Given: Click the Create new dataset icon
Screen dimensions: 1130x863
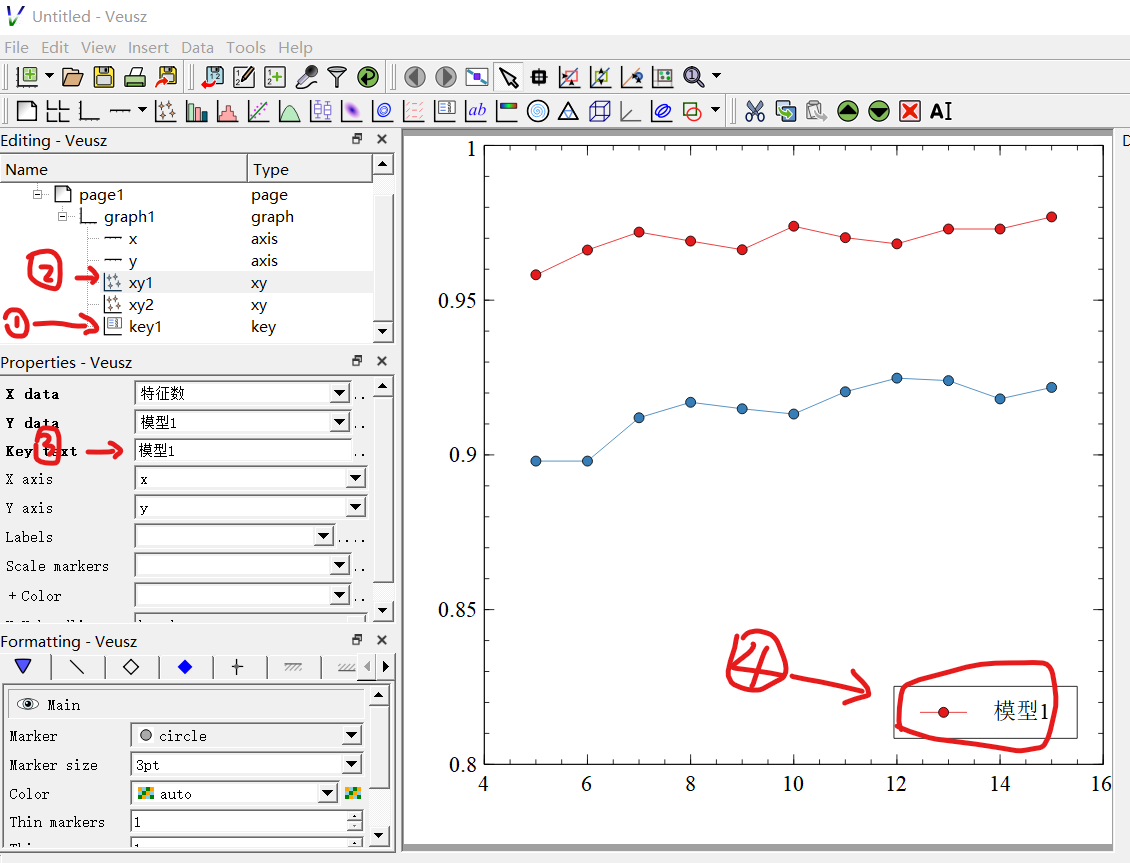Looking at the screenshot, I should 275,76.
